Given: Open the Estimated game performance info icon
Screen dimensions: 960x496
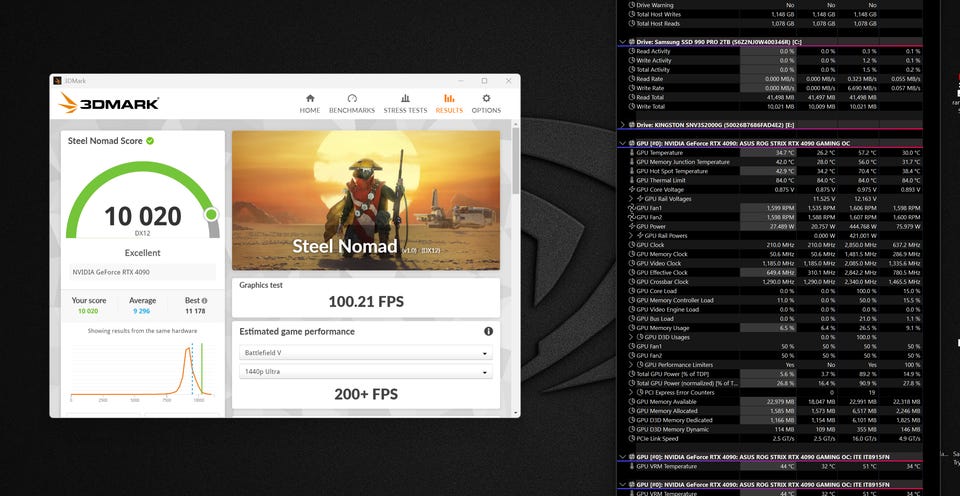Looking at the screenshot, I should [x=488, y=331].
